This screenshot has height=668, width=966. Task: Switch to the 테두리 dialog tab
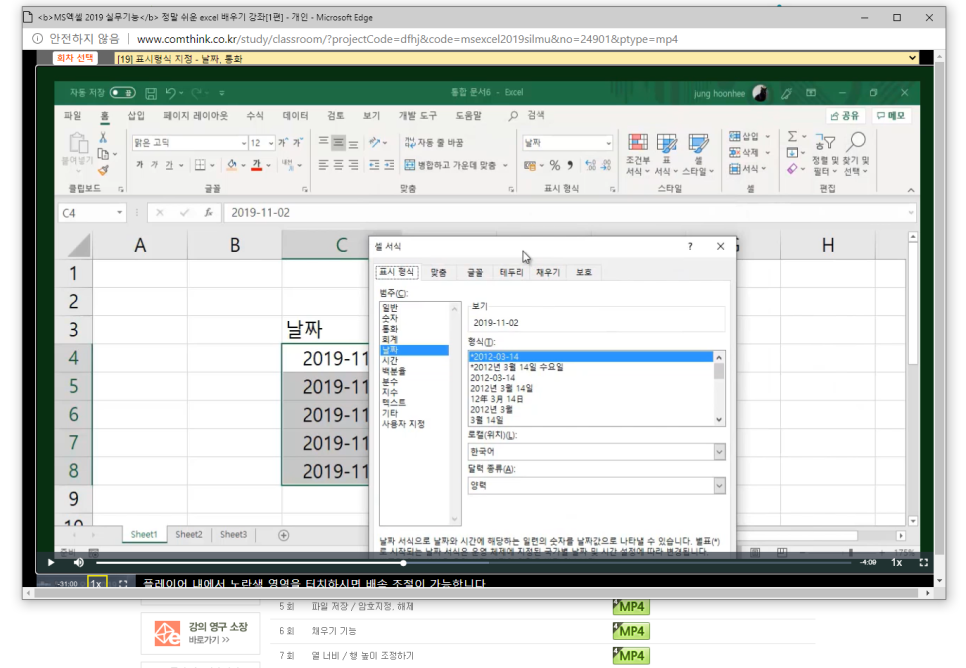[511, 272]
